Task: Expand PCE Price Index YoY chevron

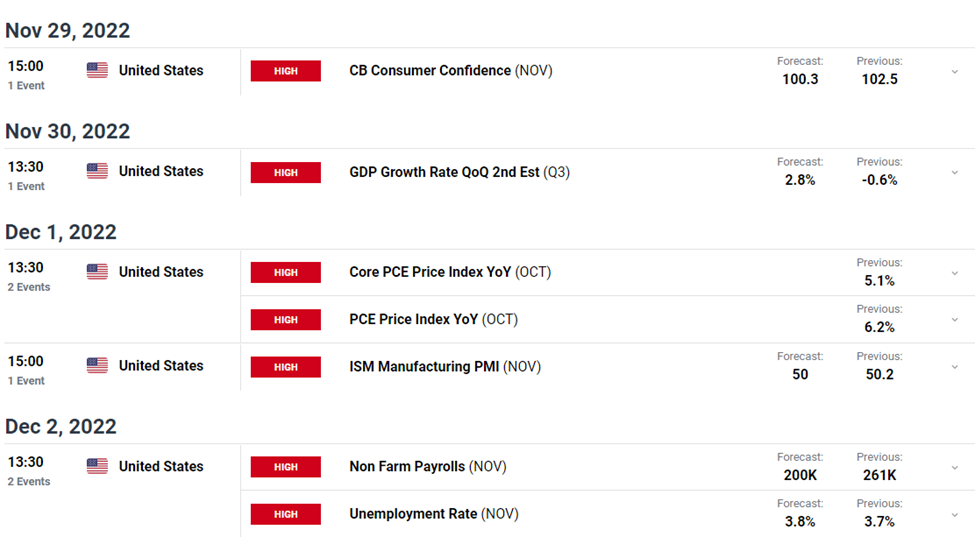Action: (x=954, y=319)
